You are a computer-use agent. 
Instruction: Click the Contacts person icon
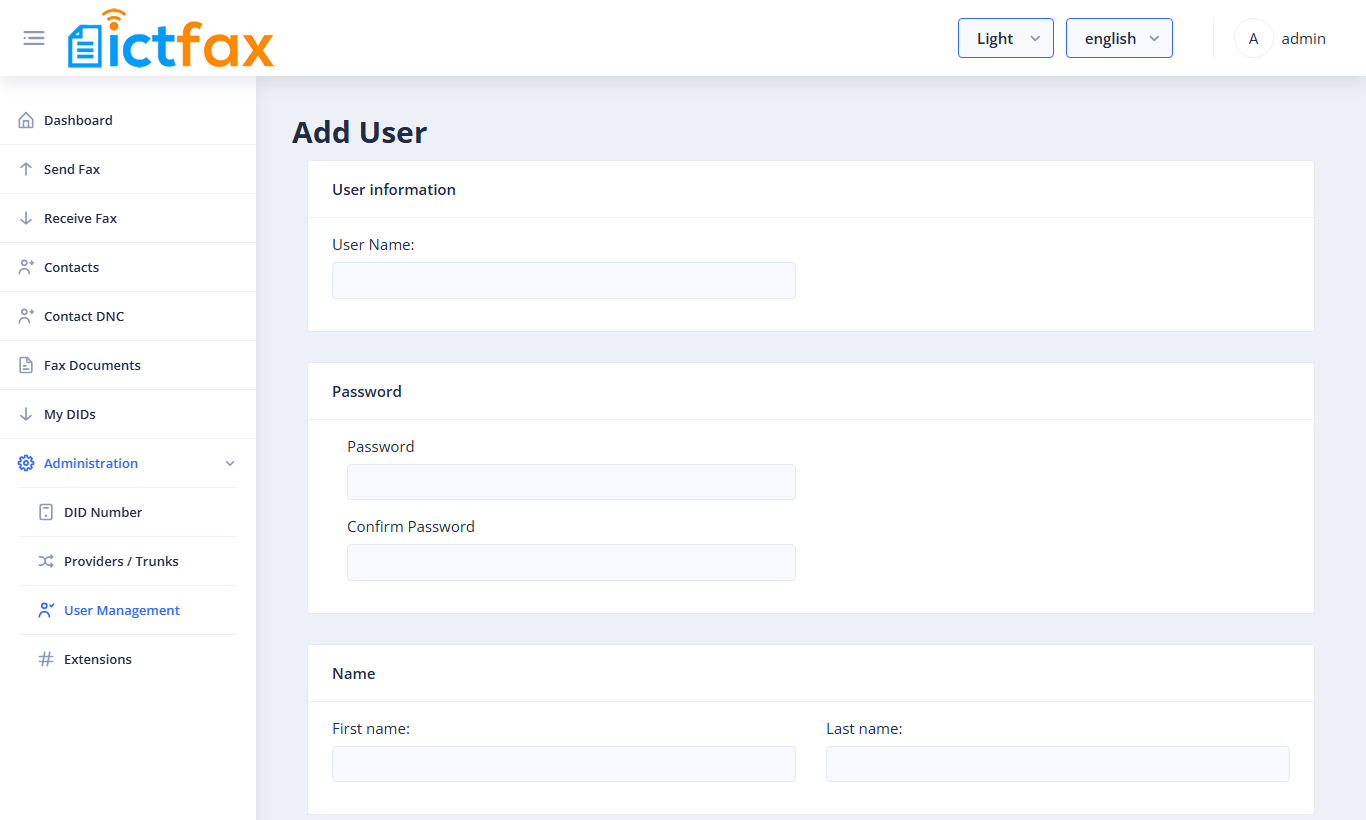[26, 267]
